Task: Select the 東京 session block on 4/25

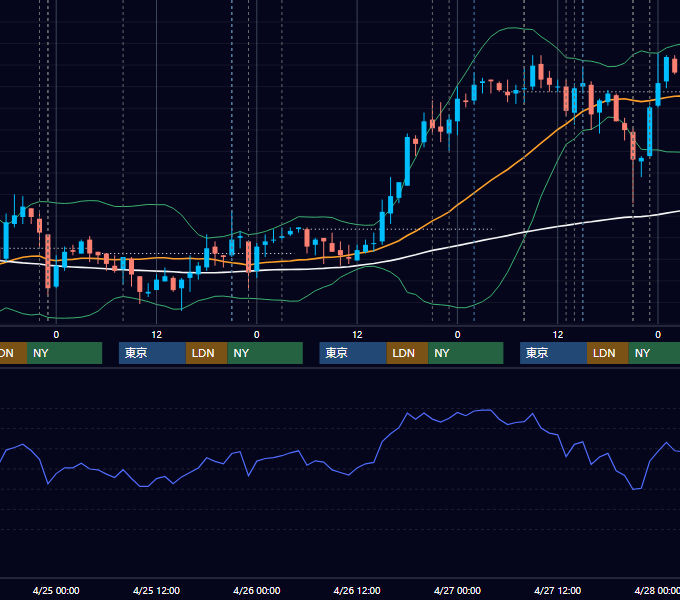Action: [152, 353]
